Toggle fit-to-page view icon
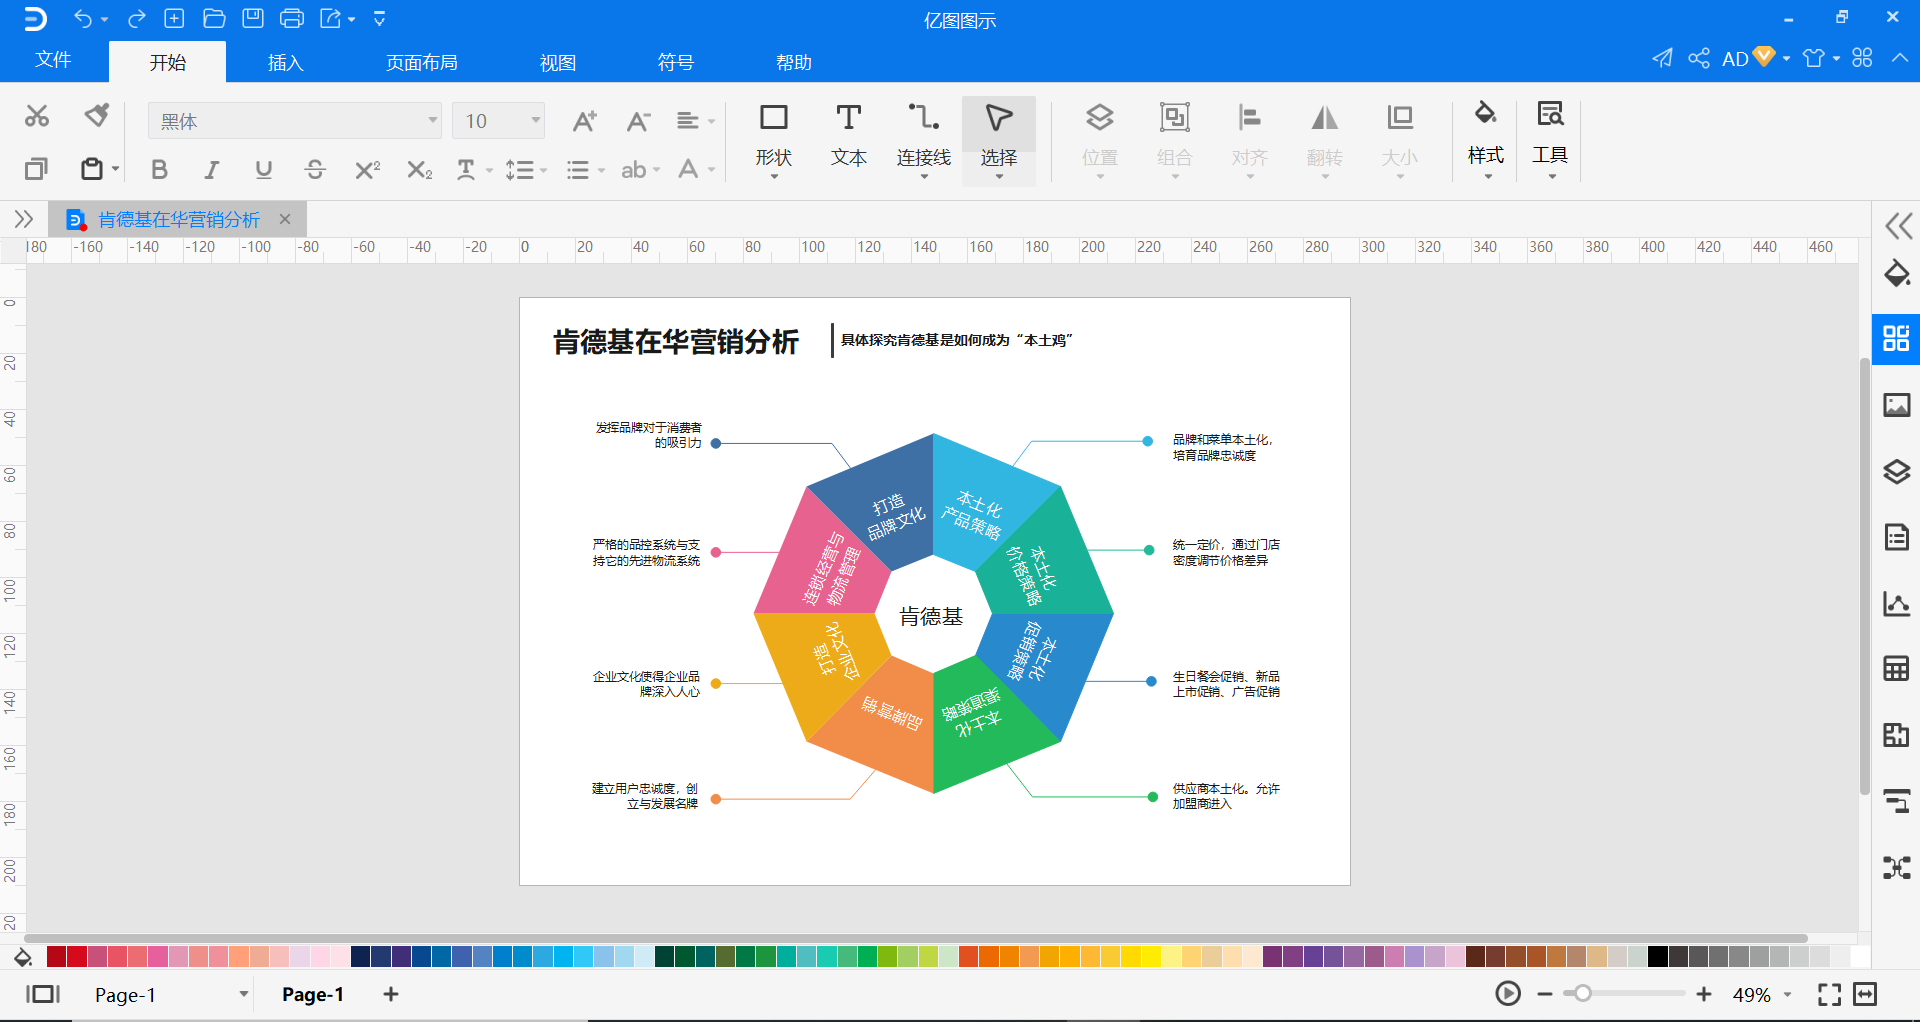 [1829, 994]
